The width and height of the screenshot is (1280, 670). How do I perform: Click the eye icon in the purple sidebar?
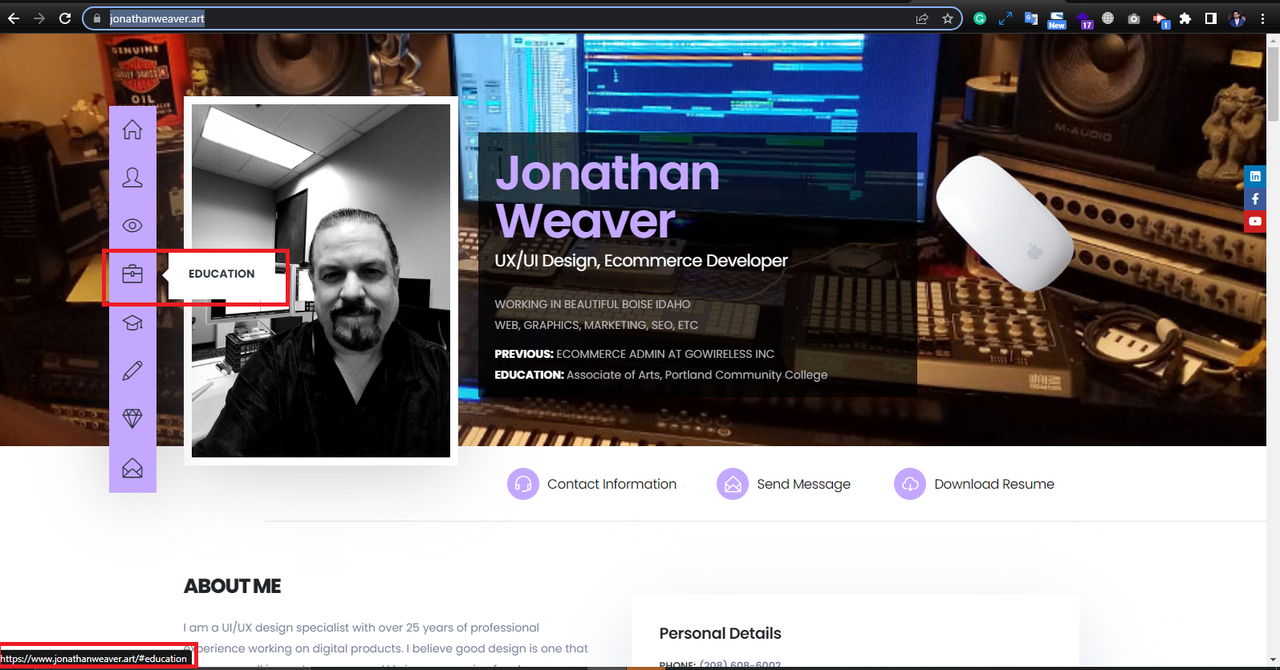pyautogui.click(x=132, y=225)
